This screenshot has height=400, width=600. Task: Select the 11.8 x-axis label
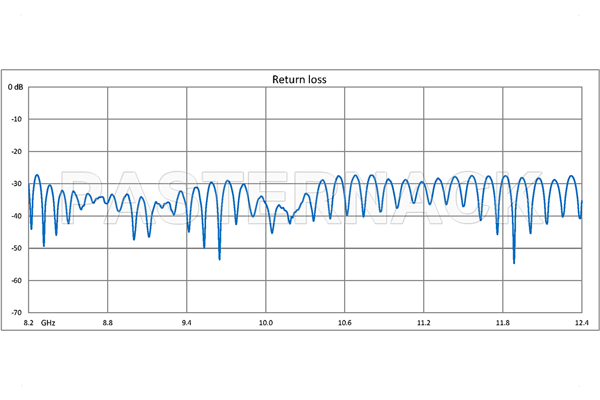point(503,323)
